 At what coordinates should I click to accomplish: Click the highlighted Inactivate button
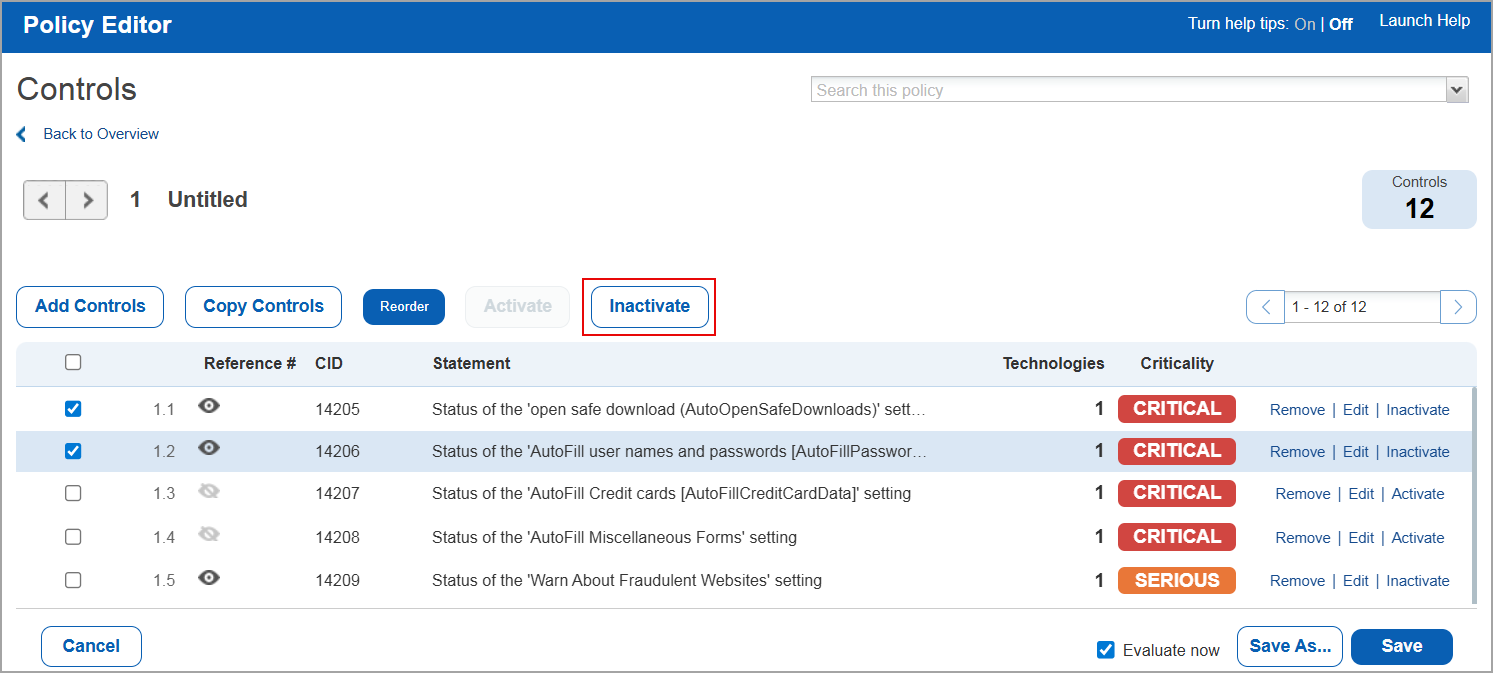point(649,306)
